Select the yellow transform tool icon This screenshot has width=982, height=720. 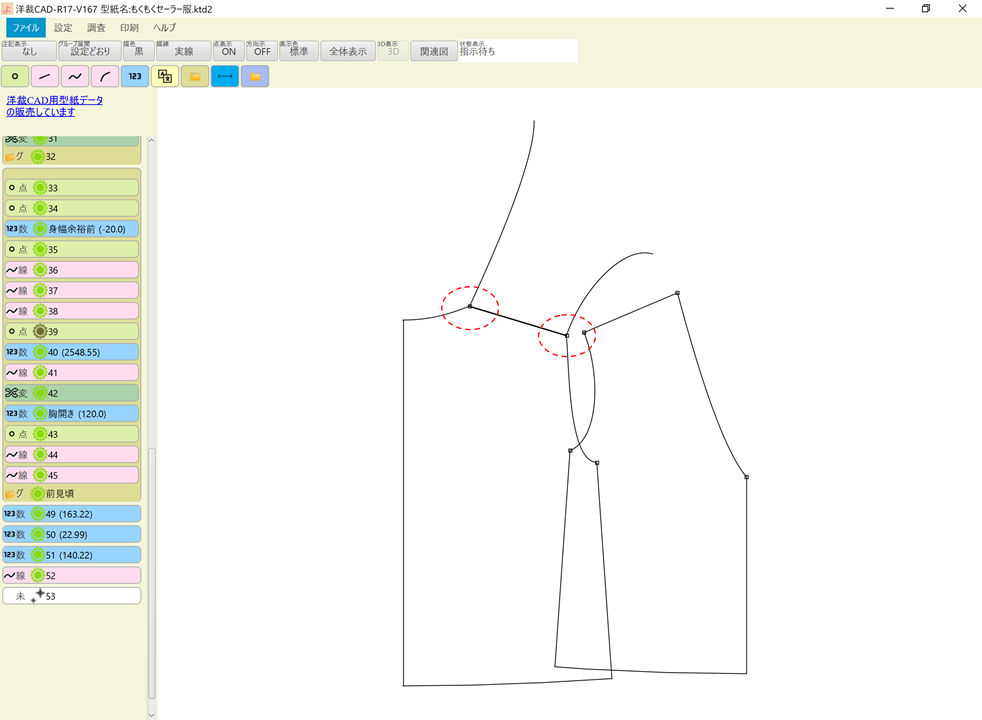tap(165, 76)
